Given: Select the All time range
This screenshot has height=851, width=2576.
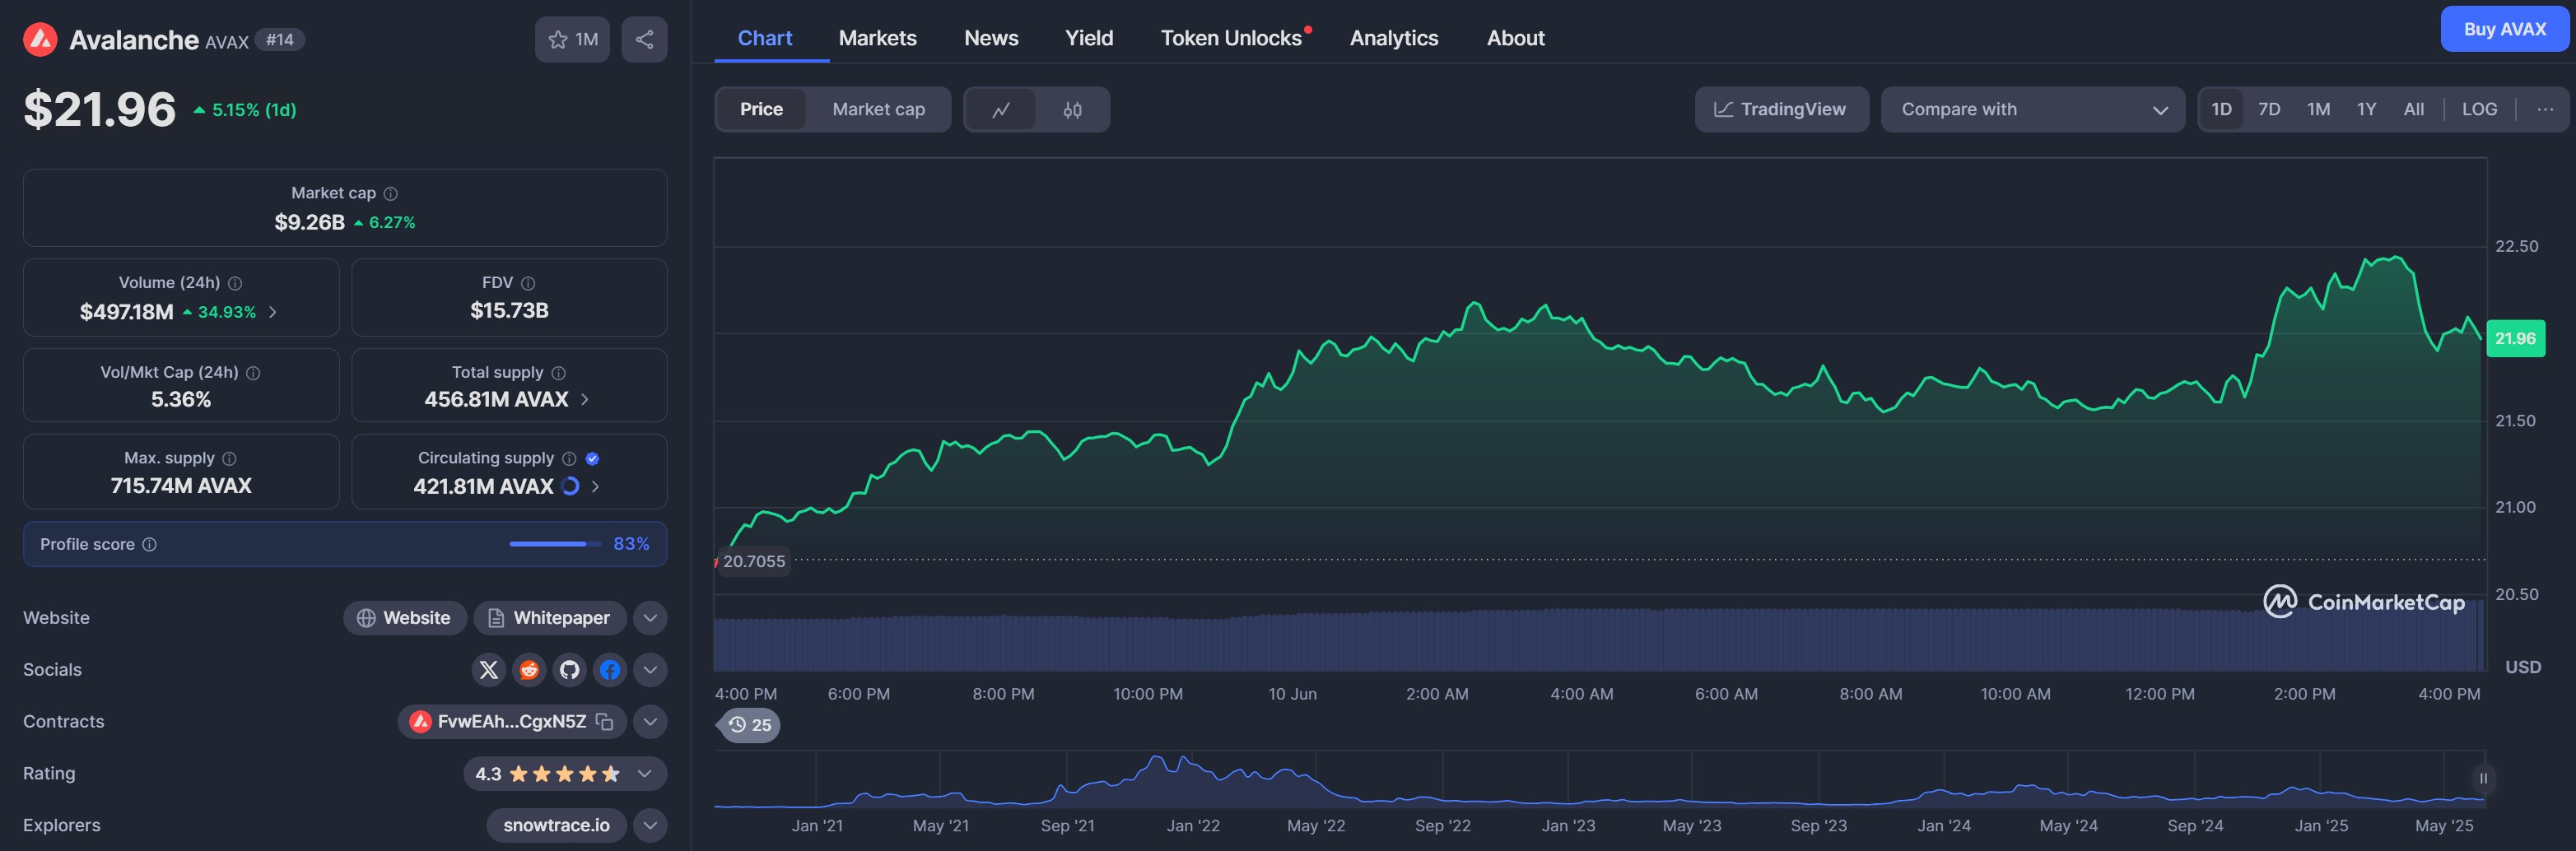Looking at the screenshot, I should 2413,110.
